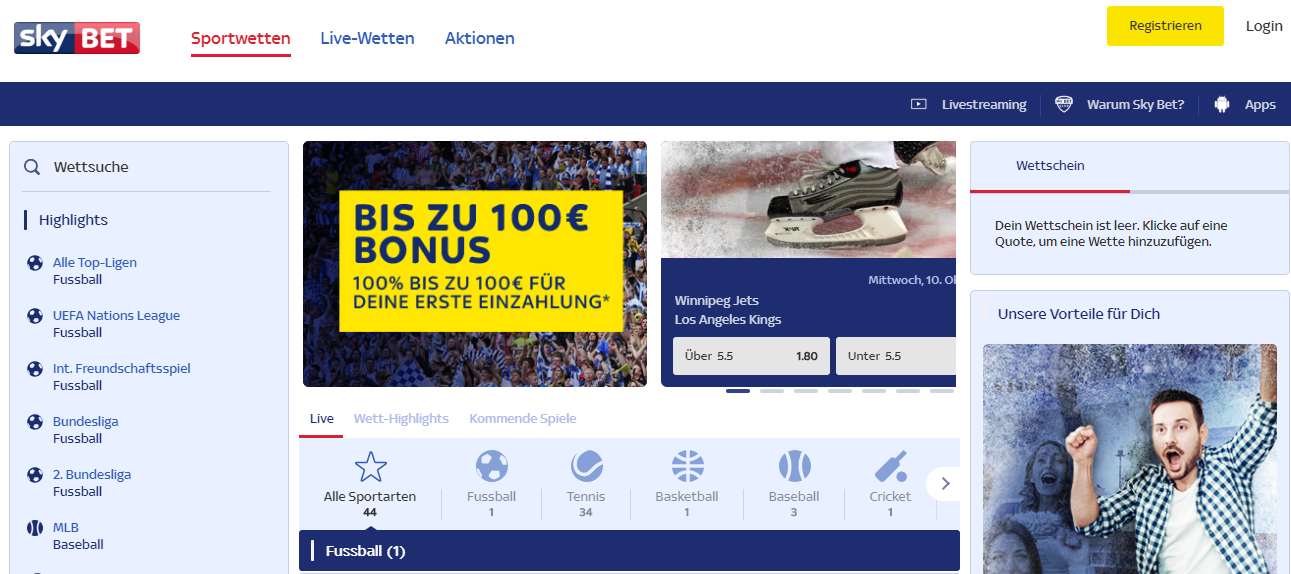Open the 100€ Bonus promo banner

point(475,264)
